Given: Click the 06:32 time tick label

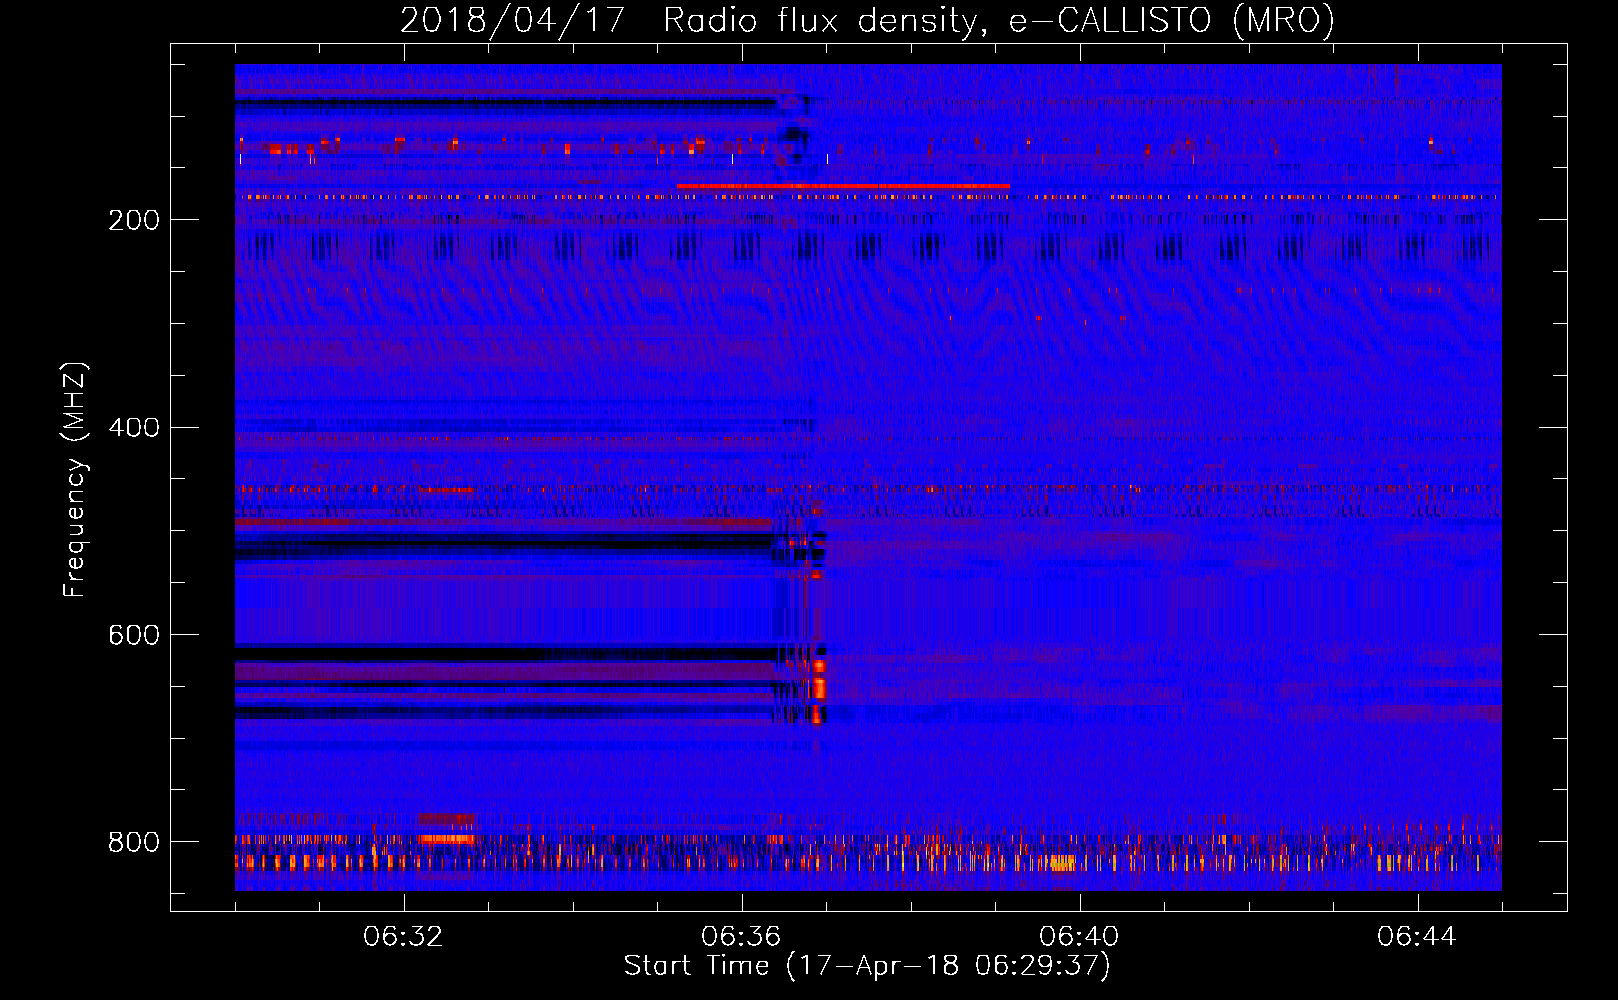Looking at the screenshot, I should [x=403, y=937].
